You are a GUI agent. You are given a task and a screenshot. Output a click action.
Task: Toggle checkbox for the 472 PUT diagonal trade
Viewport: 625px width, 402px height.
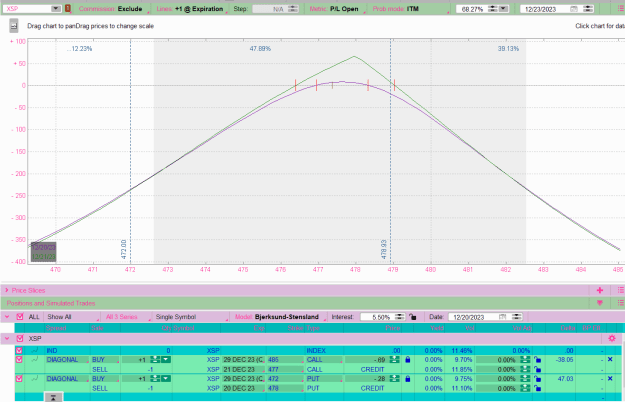tap(19, 378)
